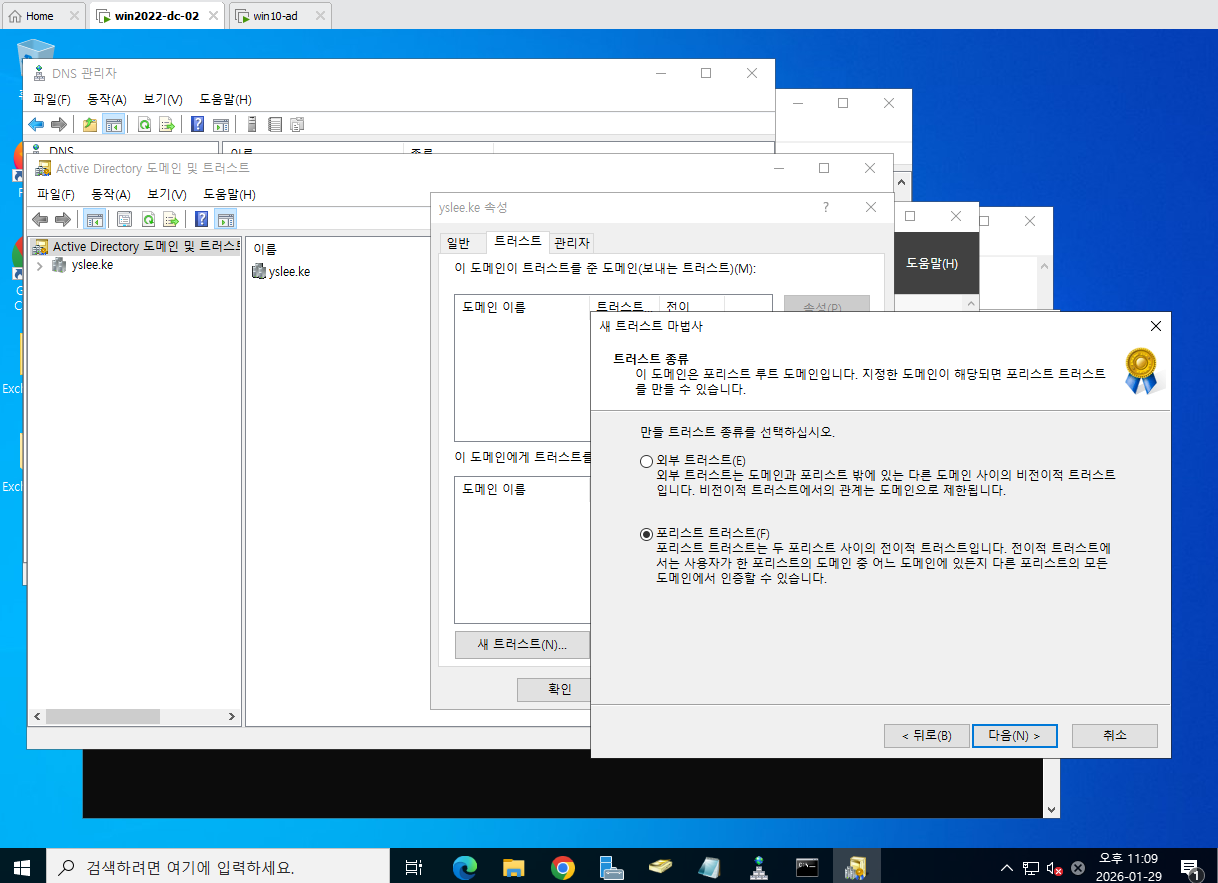Open Google Chrome from the taskbar
The image size is (1218, 883).
tap(562, 867)
